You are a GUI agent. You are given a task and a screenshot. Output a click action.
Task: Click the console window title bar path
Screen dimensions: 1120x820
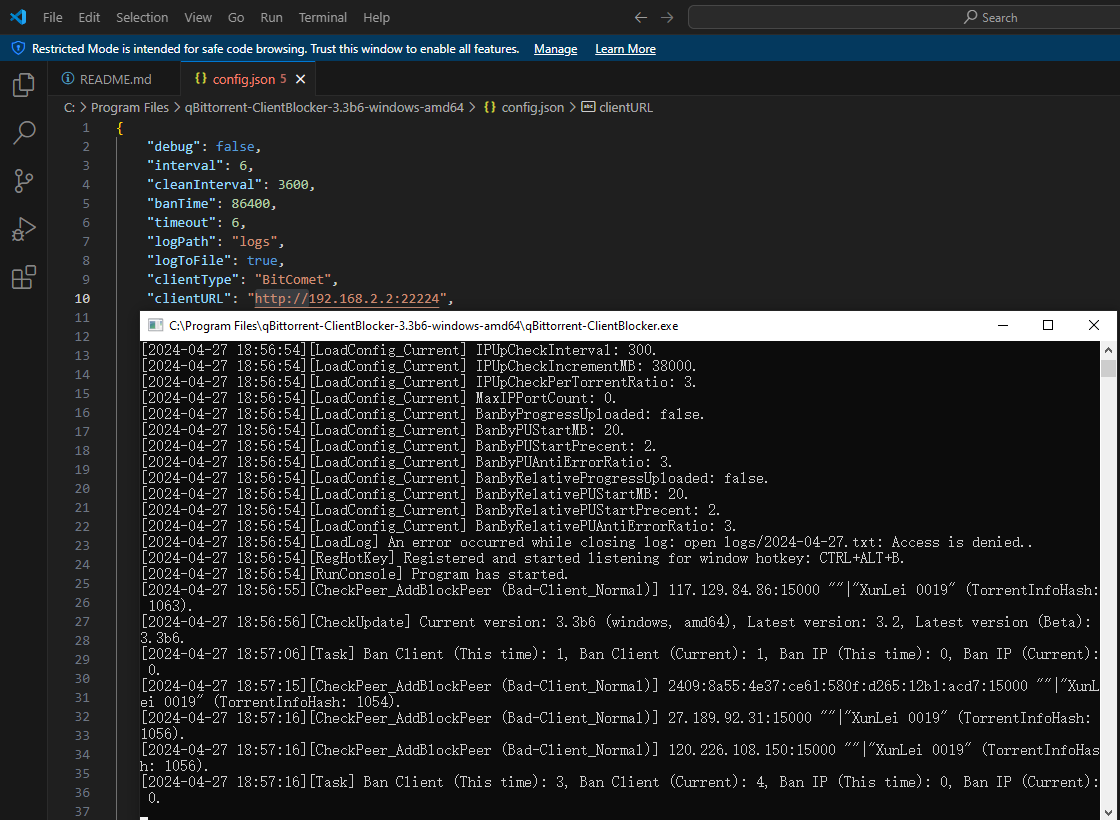(x=424, y=326)
